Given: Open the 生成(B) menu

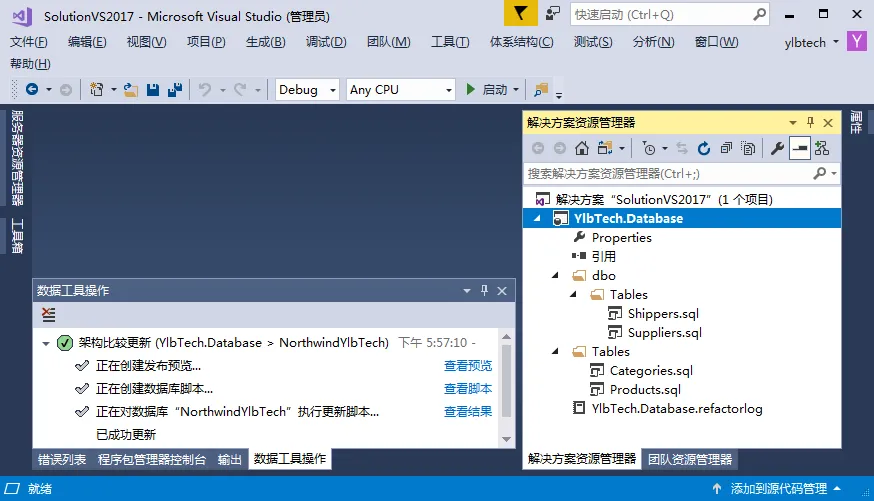Looking at the screenshot, I should click(x=265, y=42).
